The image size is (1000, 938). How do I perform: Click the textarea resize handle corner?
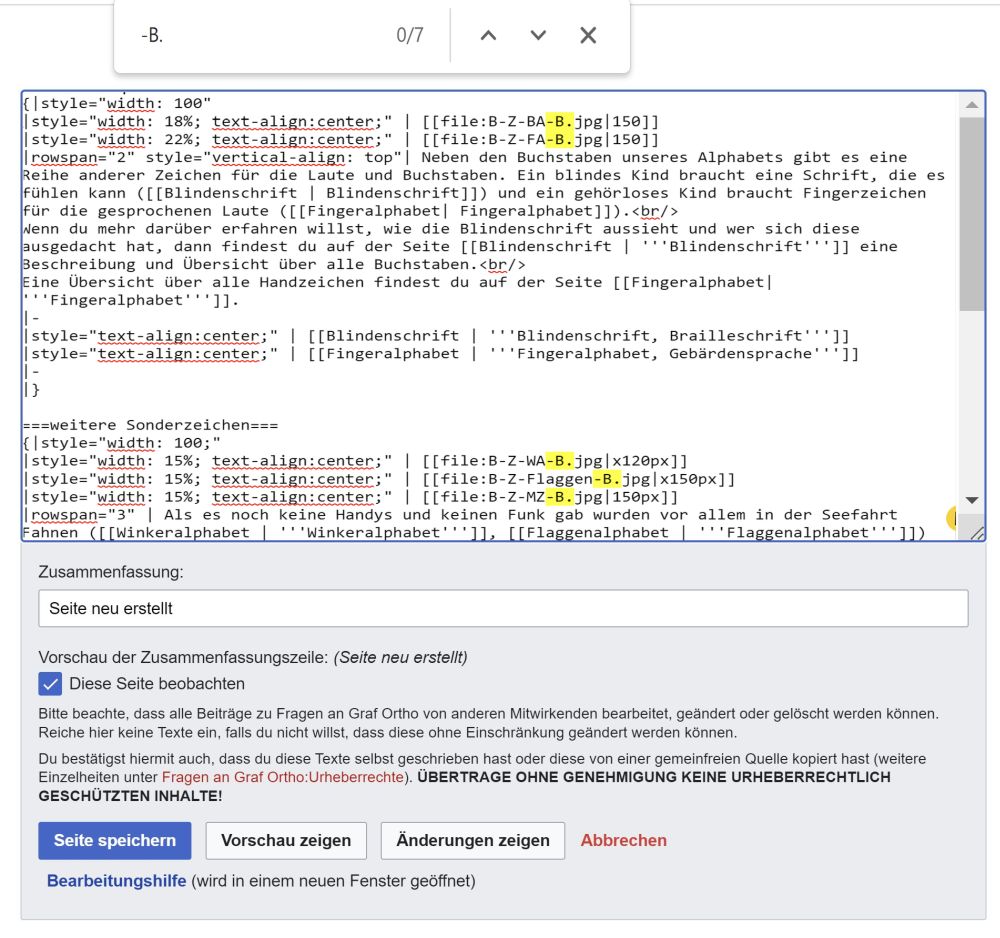[x=977, y=533]
